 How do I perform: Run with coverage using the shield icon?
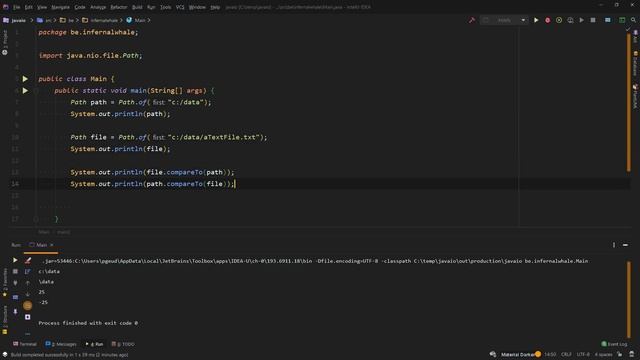559,20
